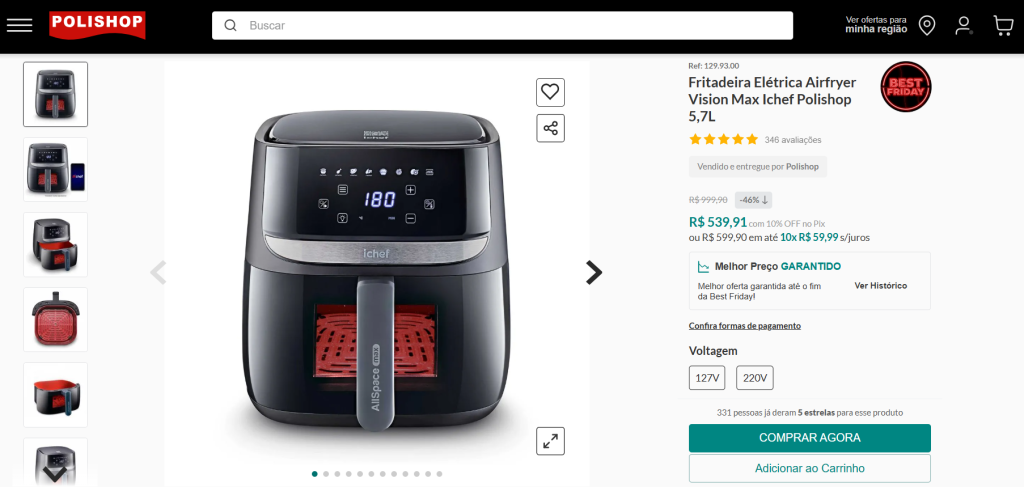The height and width of the screenshot is (487, 1024).
Task: Share the product via share icon
Action: click(551, 128)
